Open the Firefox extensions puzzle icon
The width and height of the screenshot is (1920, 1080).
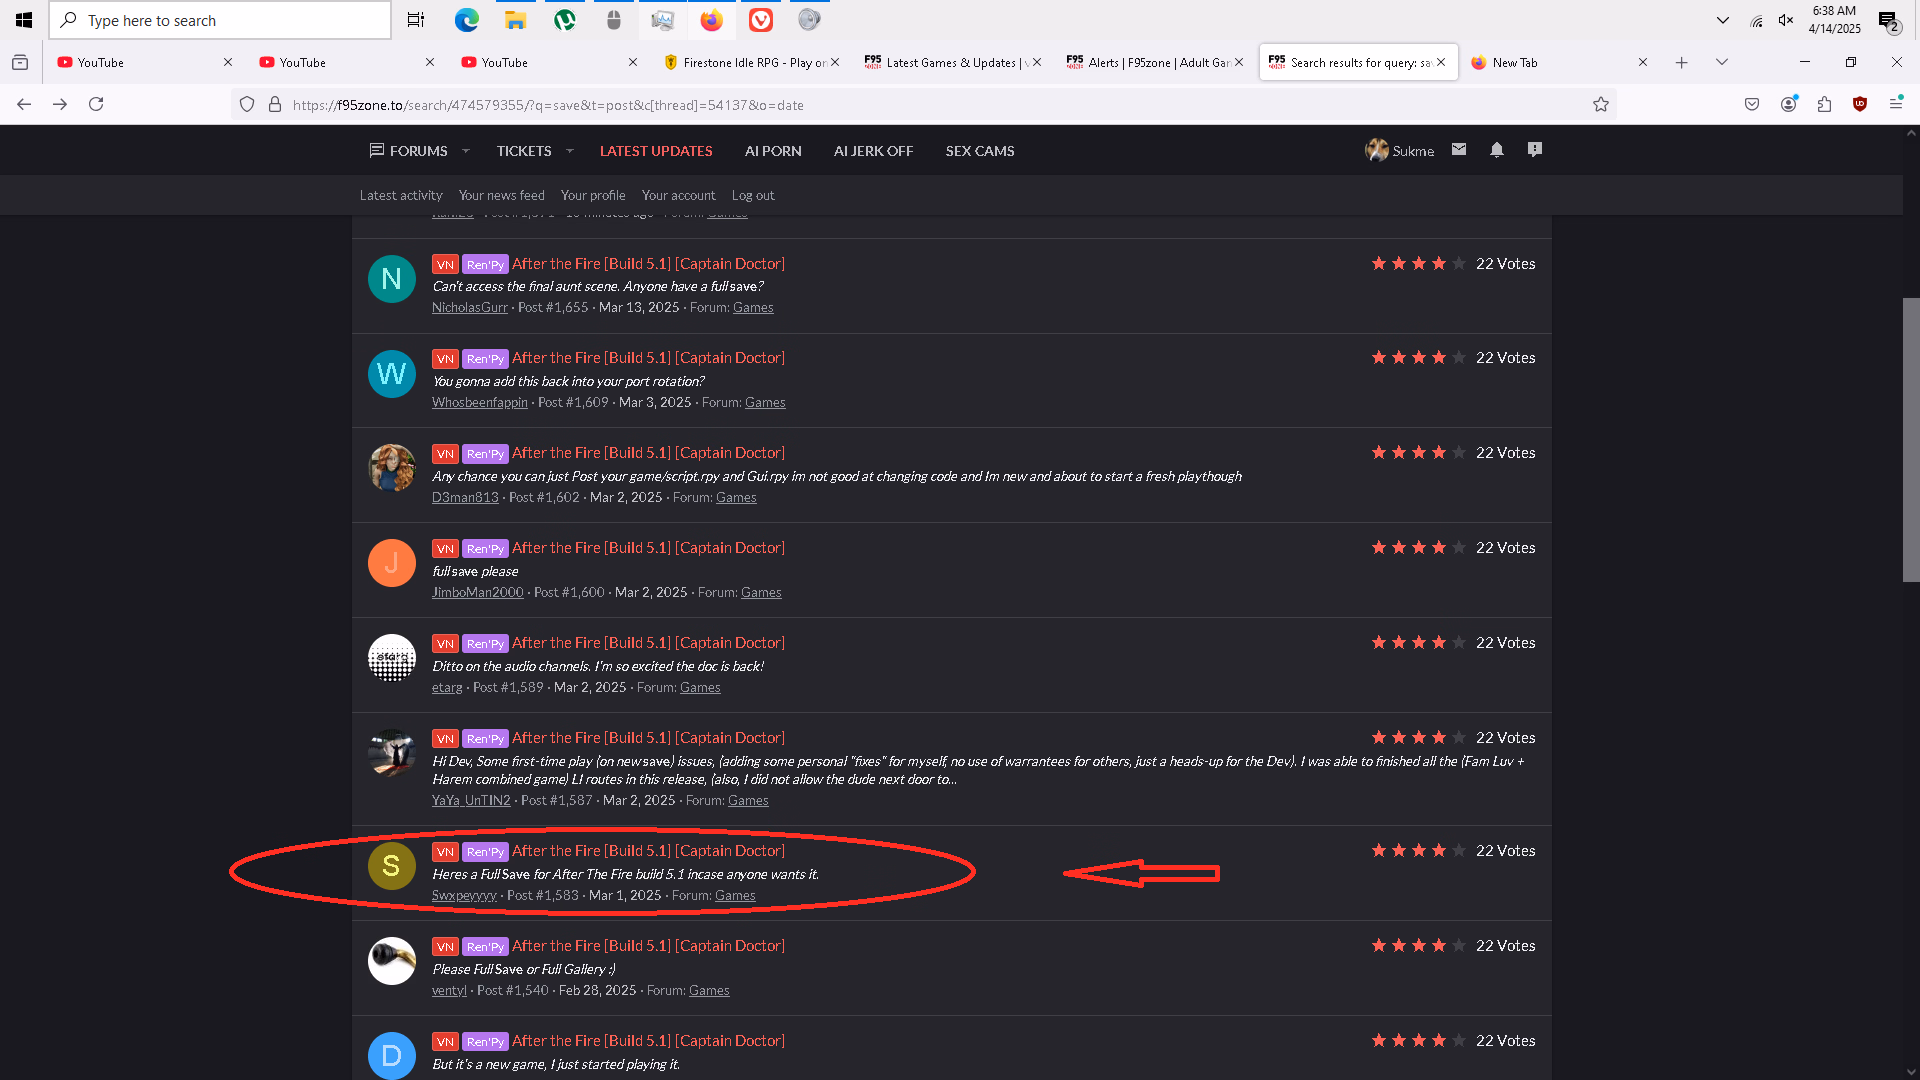pyautogui.click(x=1824, y=104)
